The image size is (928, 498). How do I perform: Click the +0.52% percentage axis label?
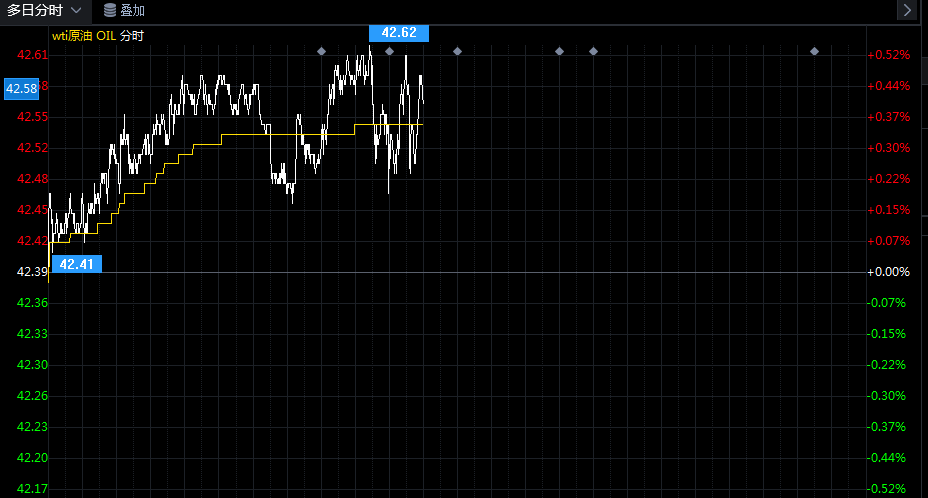pos(889,55)
